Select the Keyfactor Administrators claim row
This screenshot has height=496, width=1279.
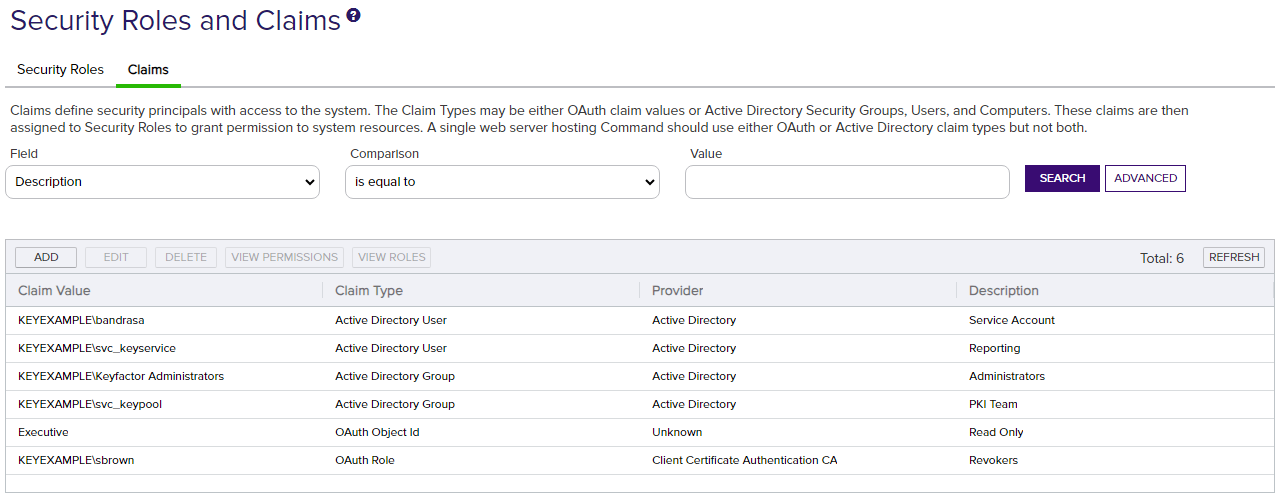click(639, 376)
